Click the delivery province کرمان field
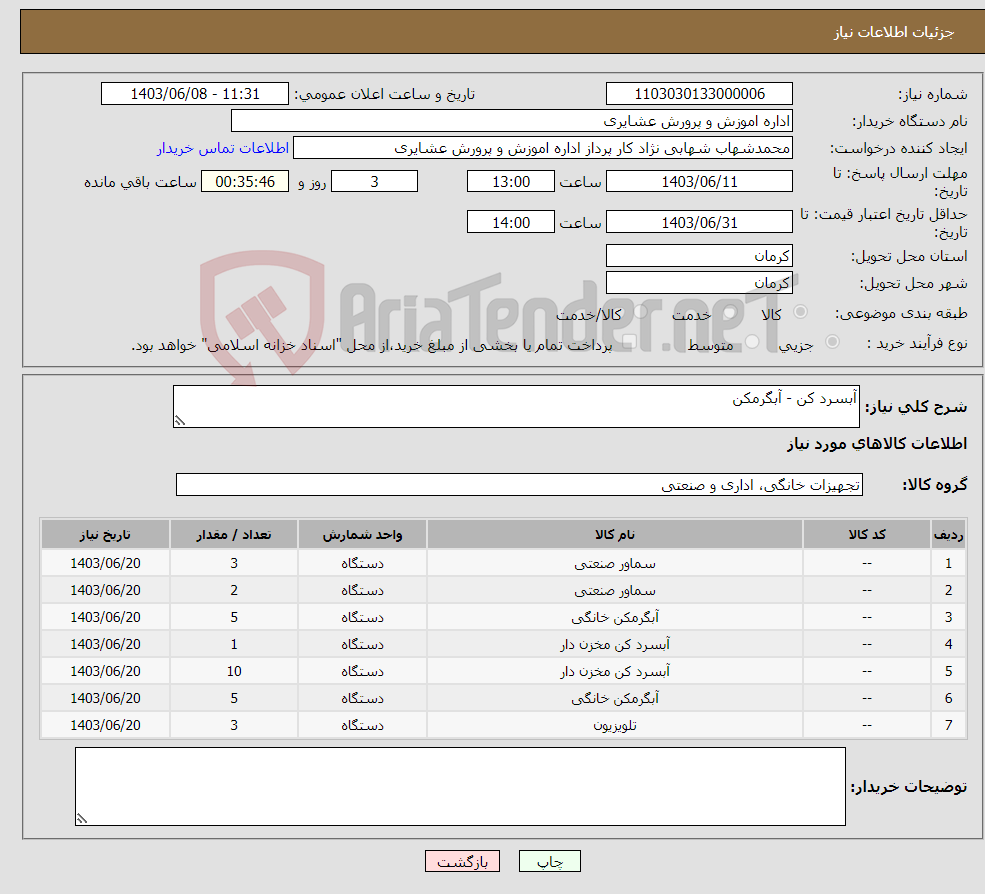This screenshot has width=985, height=894. coord(699,256)
